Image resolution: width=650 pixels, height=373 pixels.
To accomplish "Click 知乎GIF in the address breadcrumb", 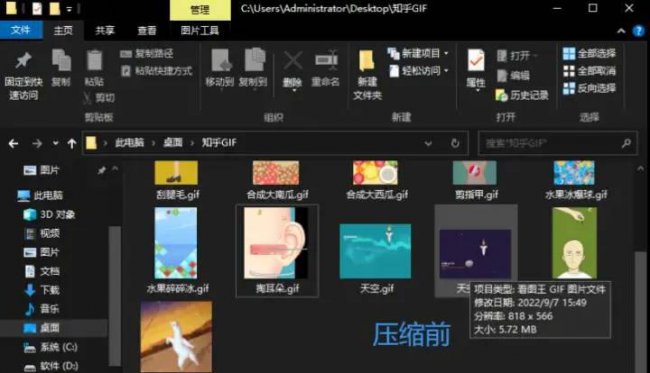I will point(219,143).
